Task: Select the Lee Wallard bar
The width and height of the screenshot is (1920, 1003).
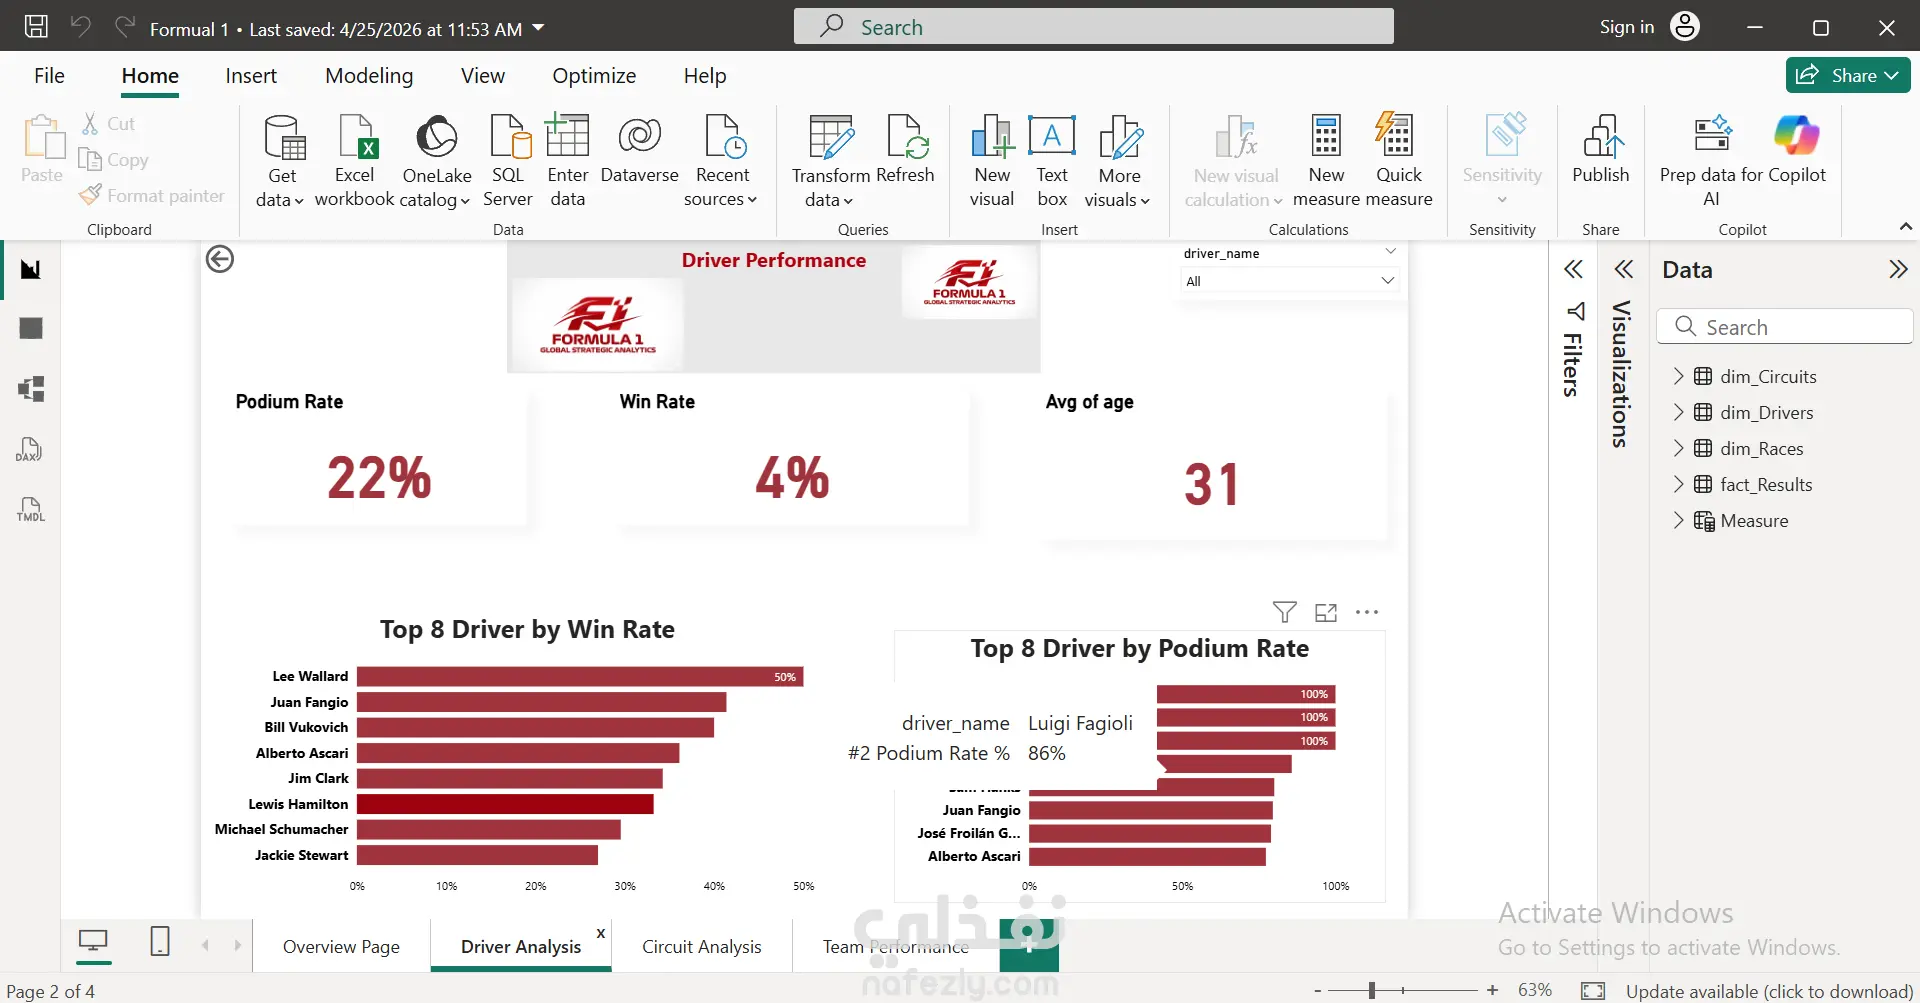Action: pyautogui.click(x=580, y=677)
